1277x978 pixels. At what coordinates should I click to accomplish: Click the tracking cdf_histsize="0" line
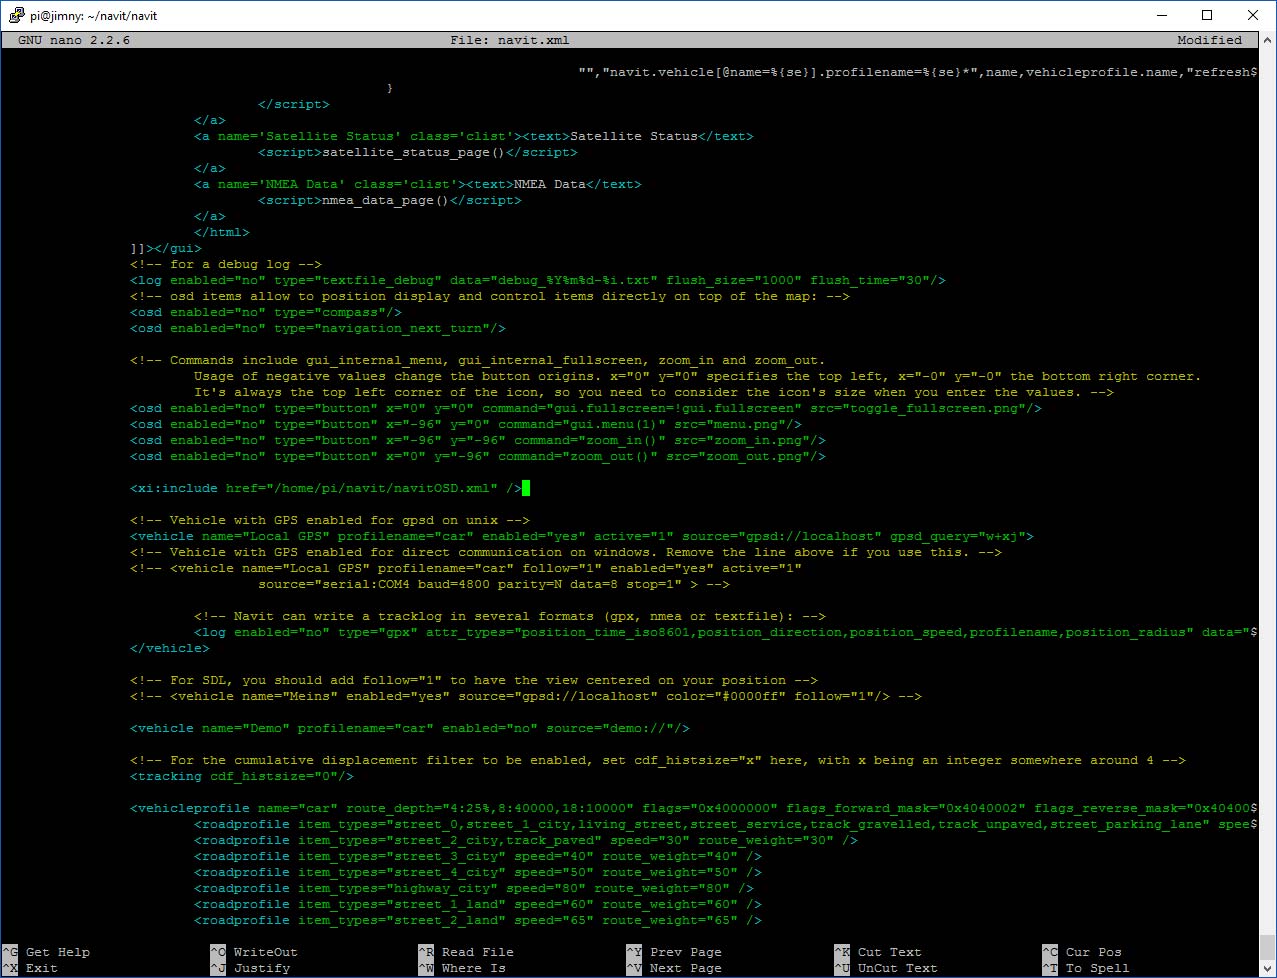pyautogui.click(x=242, y=776)
